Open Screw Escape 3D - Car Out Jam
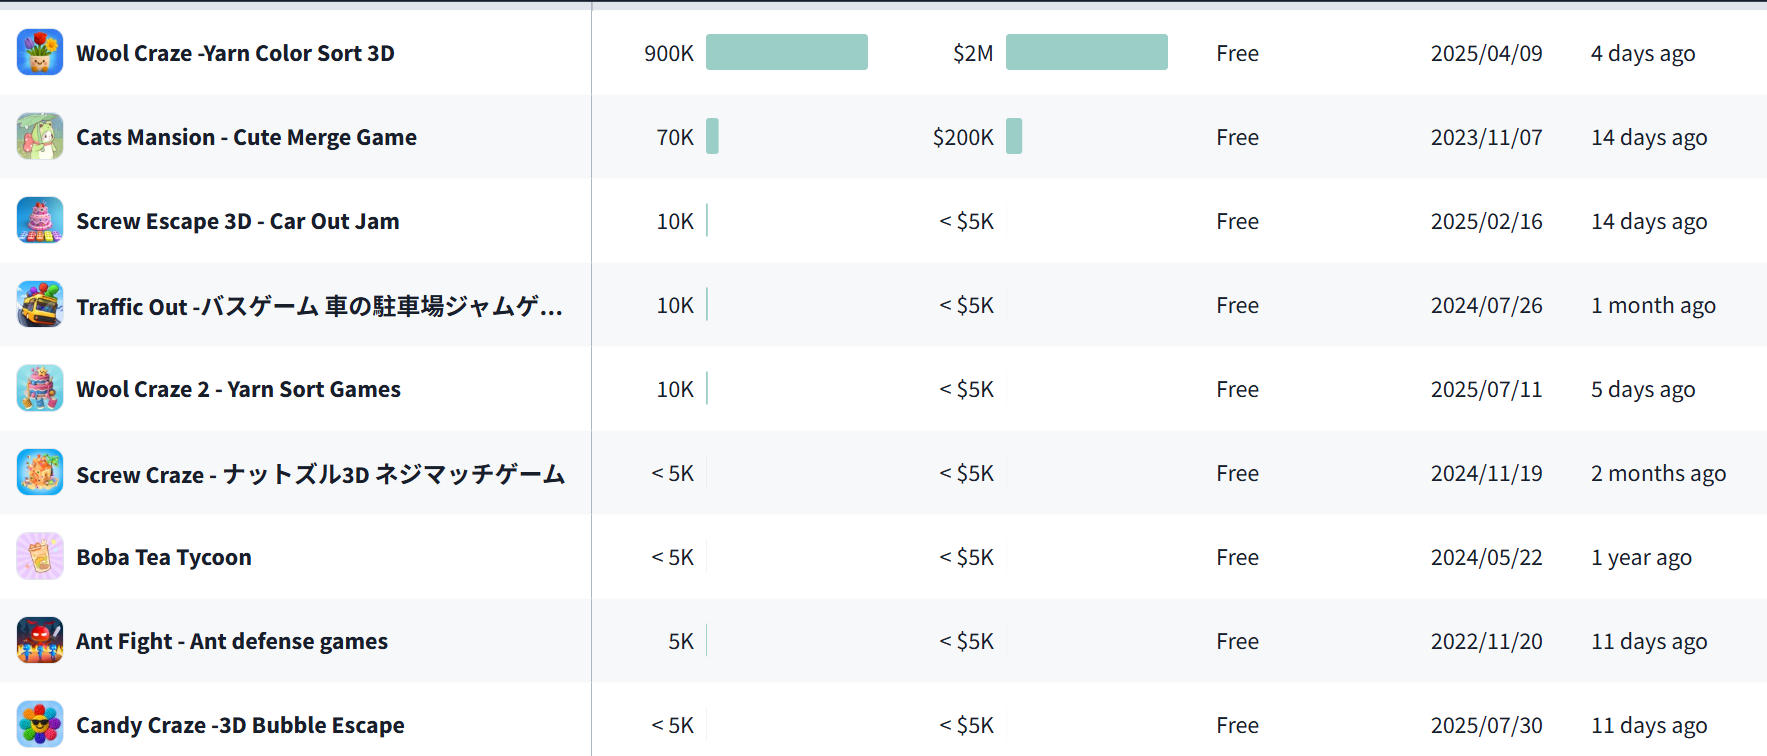The image size is (1767, 756). [237, 221]
